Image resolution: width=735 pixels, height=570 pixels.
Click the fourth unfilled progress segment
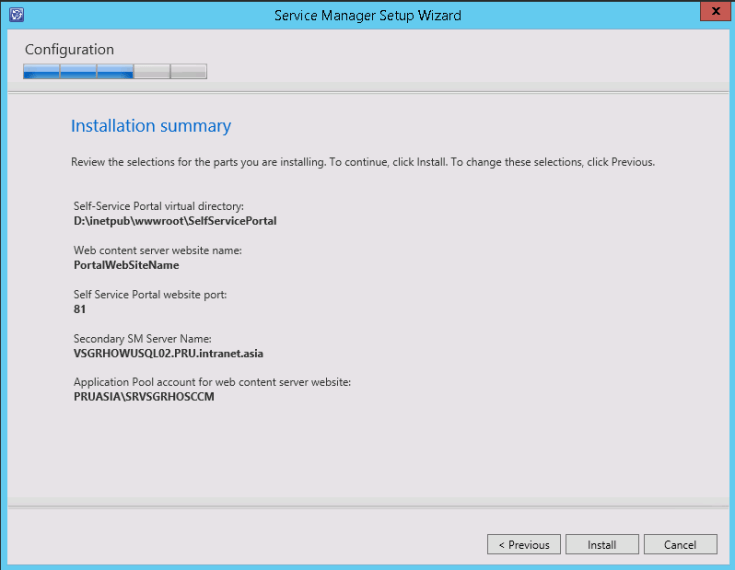(x=152, y=71)
